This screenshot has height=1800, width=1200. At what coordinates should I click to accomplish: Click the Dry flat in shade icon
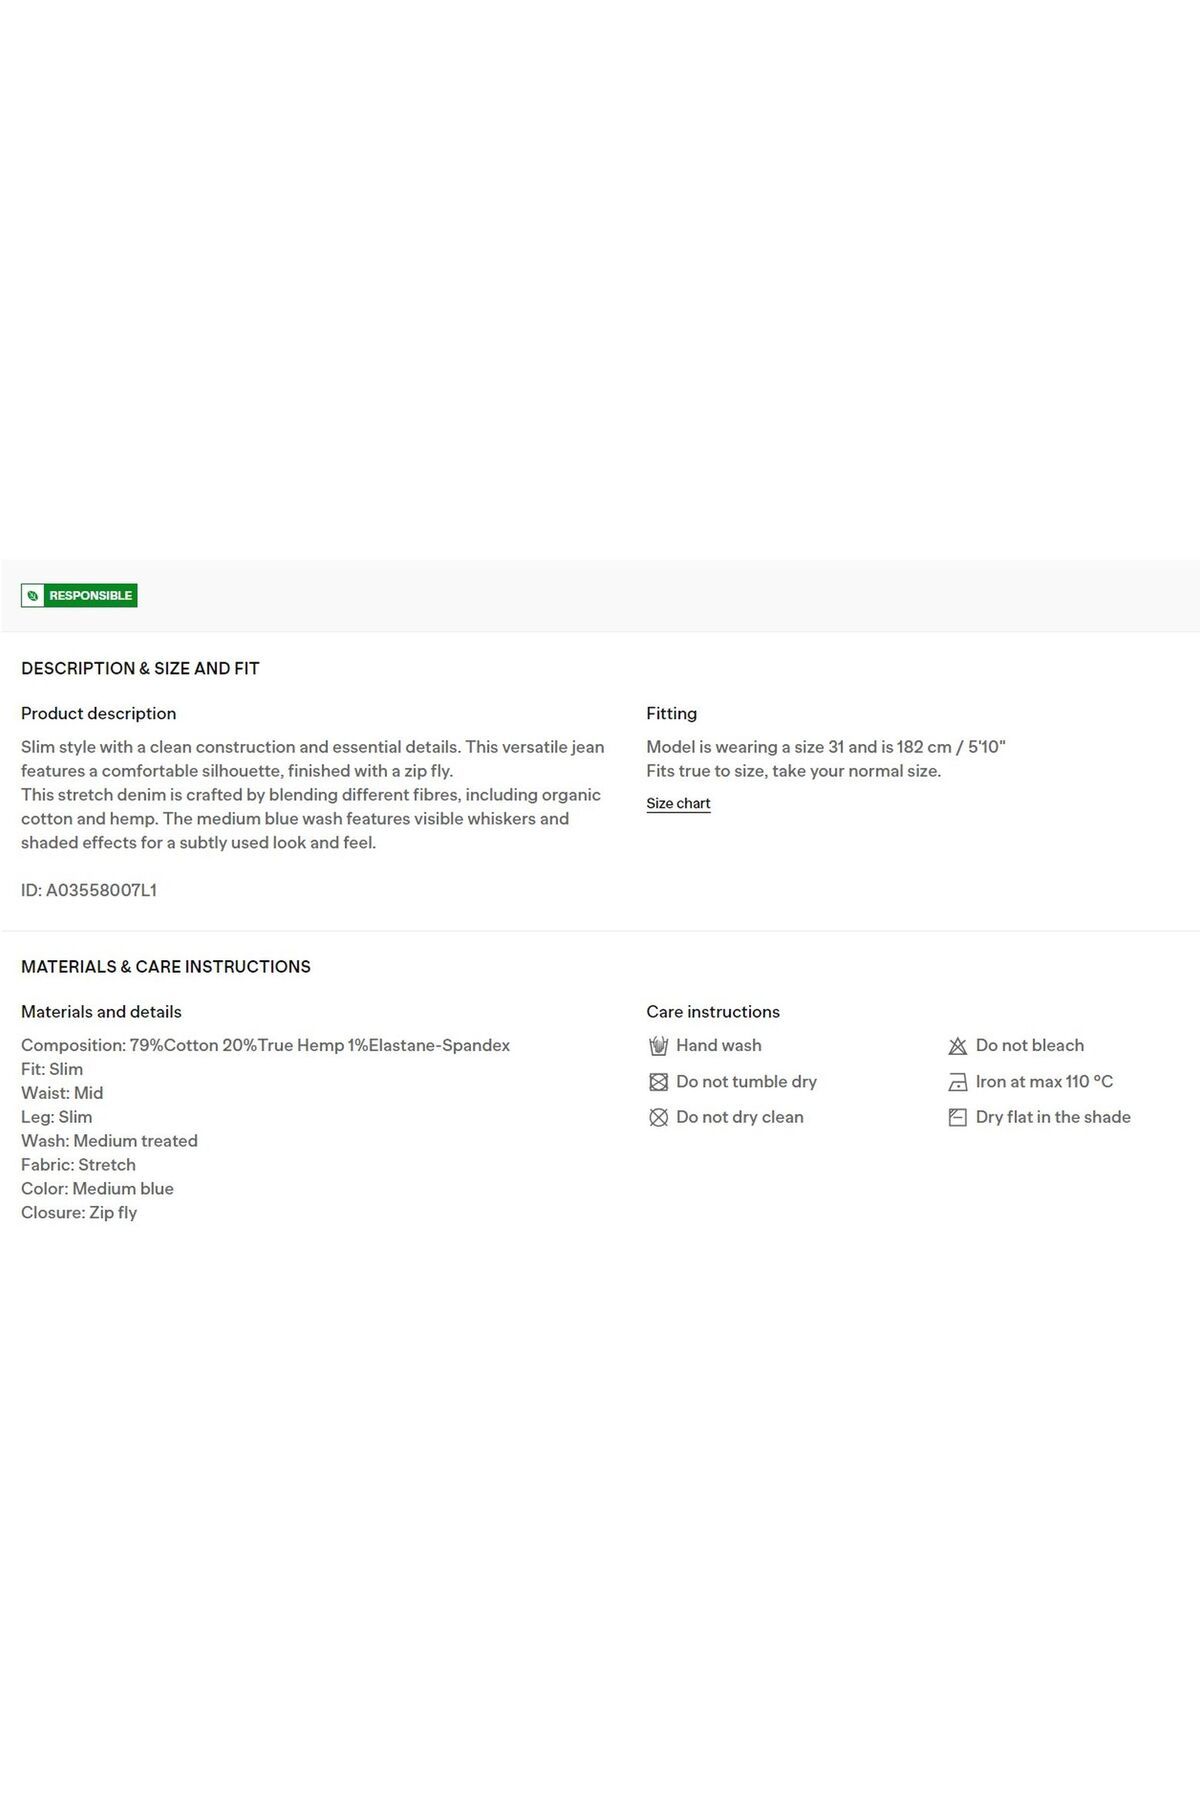pos(957,1118)
